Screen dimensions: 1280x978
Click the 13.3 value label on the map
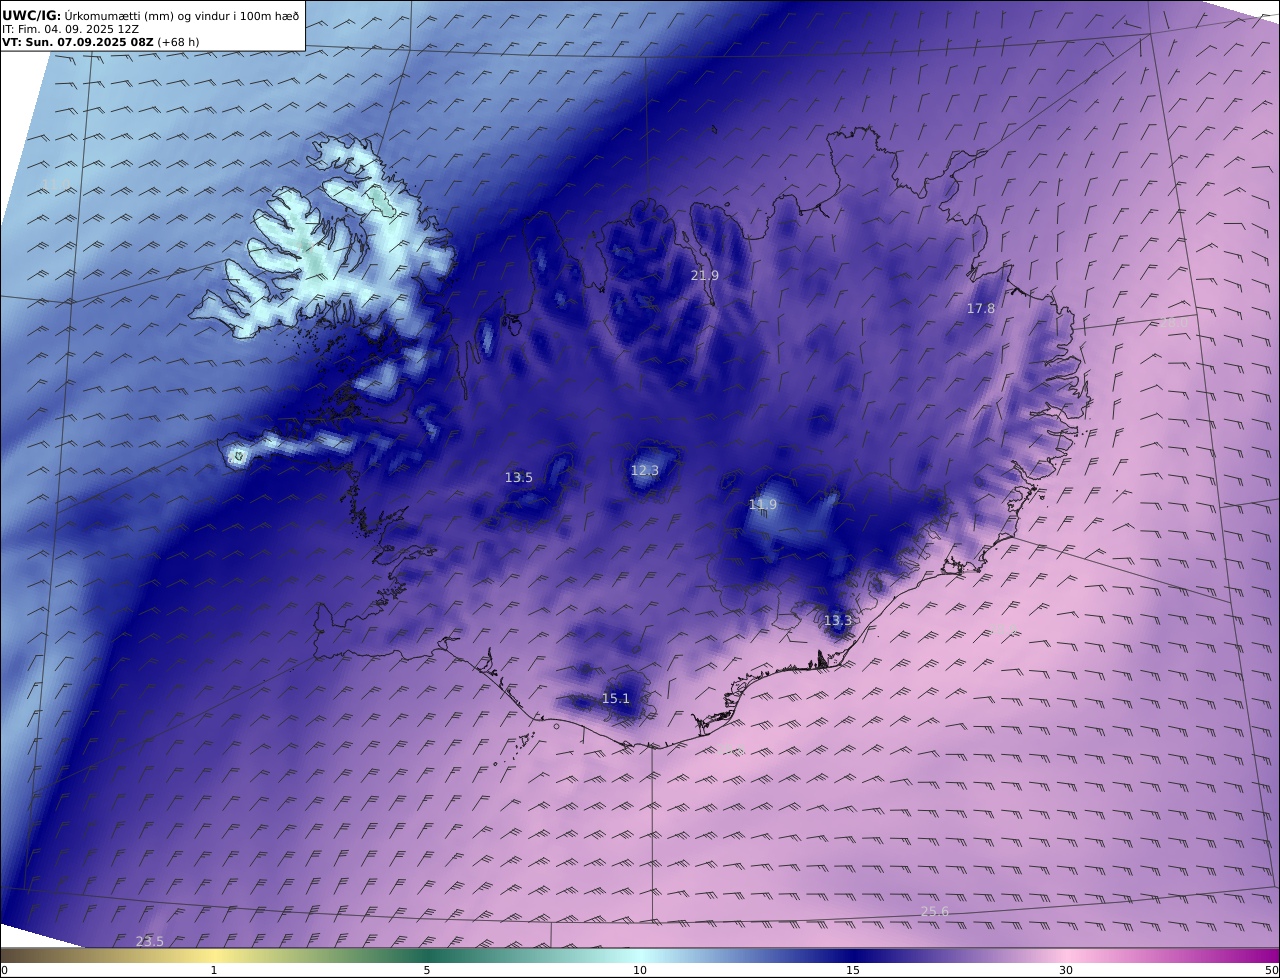click(838, 621)
